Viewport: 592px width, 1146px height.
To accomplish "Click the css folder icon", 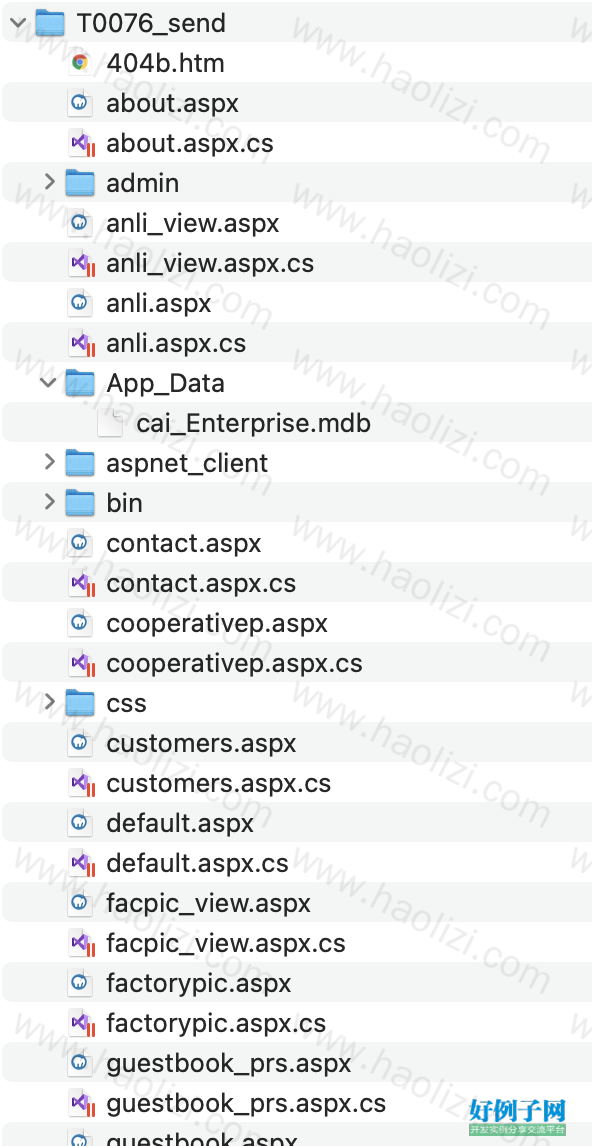I will tap(80, 703).
